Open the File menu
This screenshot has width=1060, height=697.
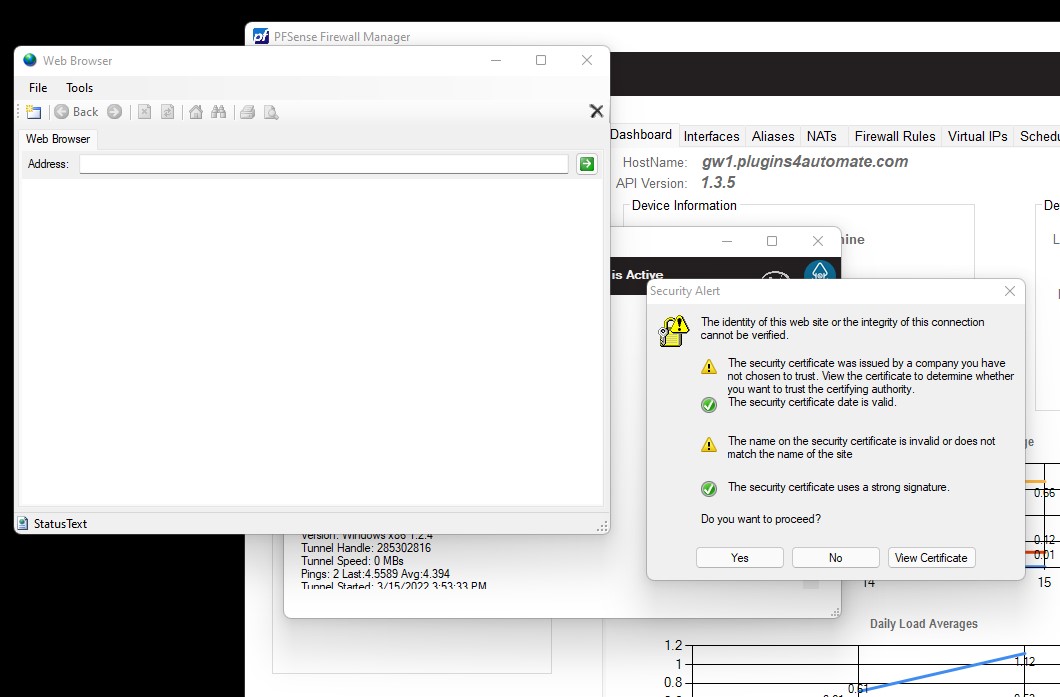click(37, 88)
